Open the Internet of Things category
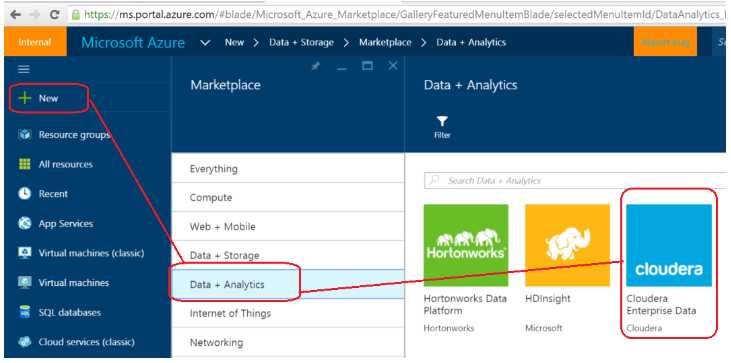 [x=288, y=313]
